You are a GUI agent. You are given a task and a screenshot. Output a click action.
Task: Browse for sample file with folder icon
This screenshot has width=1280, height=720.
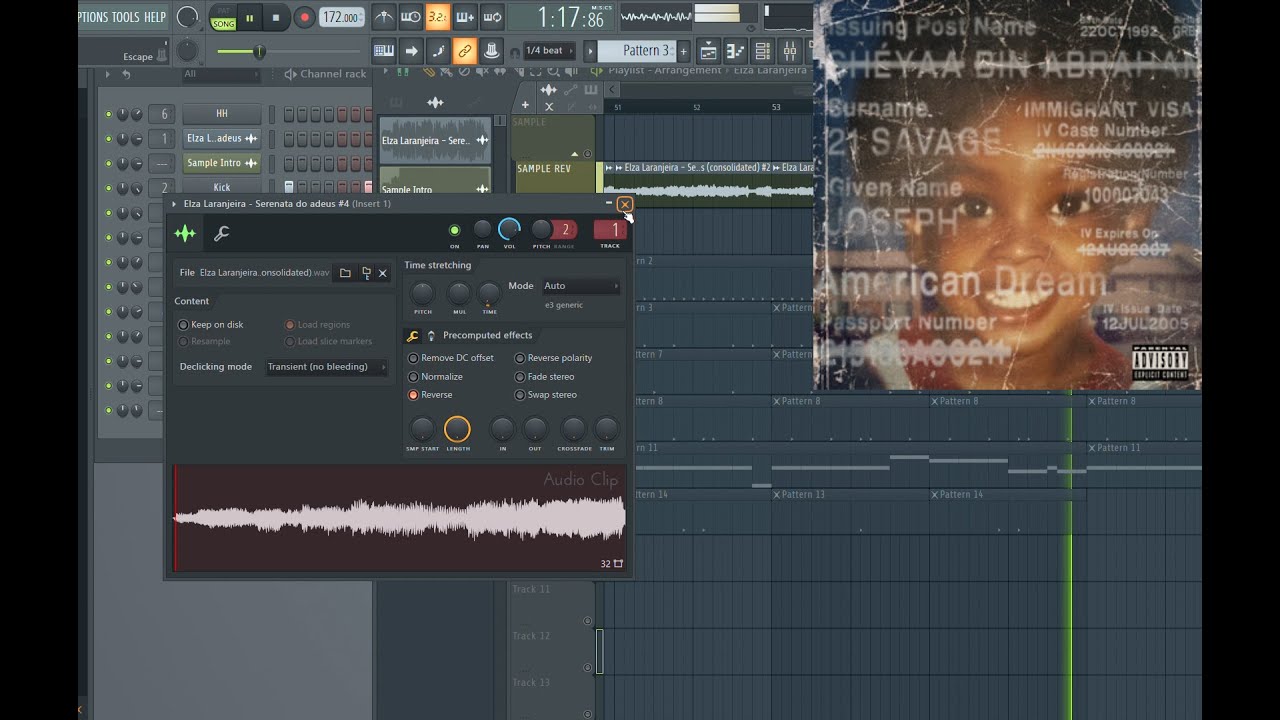(x=345, y=273)
